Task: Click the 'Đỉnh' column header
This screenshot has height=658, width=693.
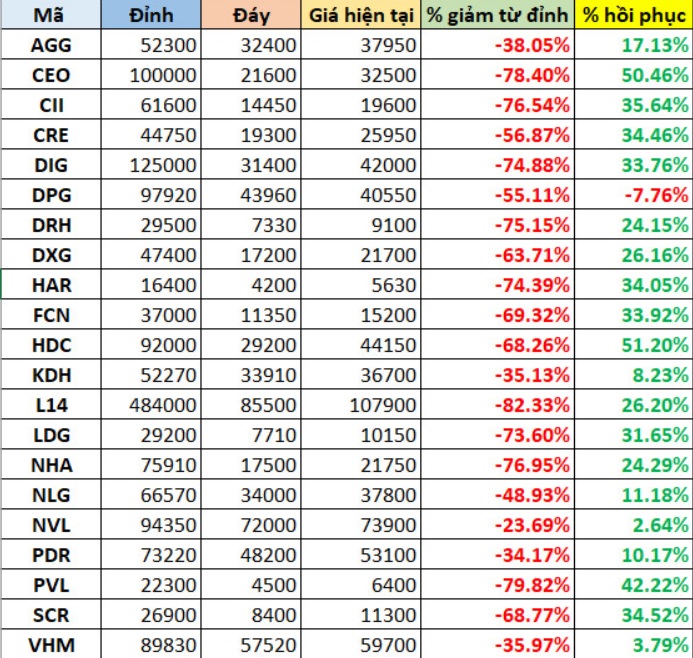Action: click(151, 15)
